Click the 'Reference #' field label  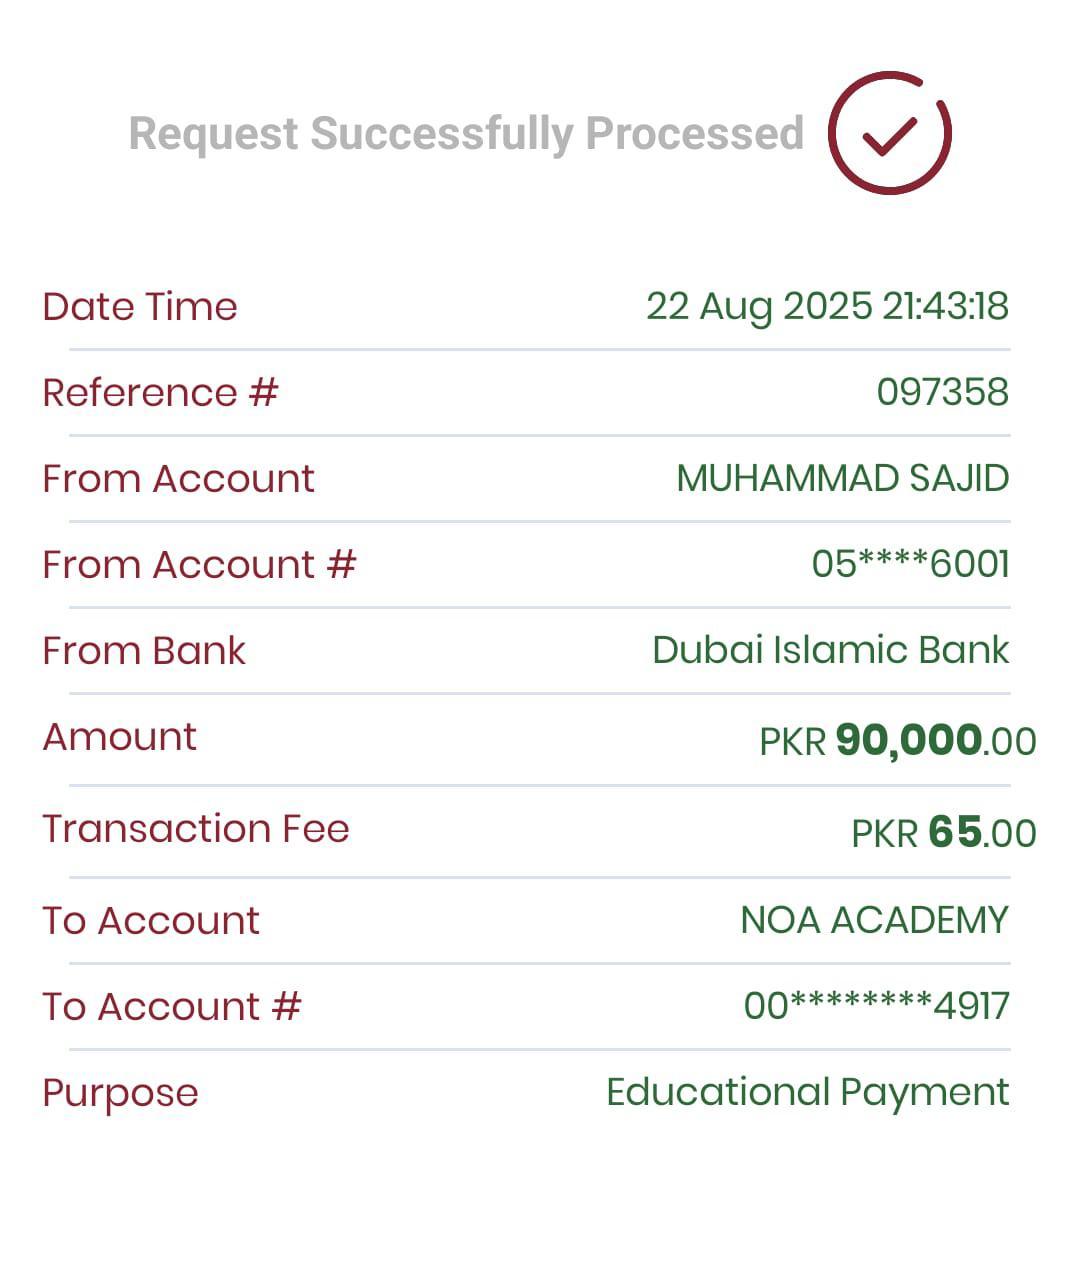[160, 392]
